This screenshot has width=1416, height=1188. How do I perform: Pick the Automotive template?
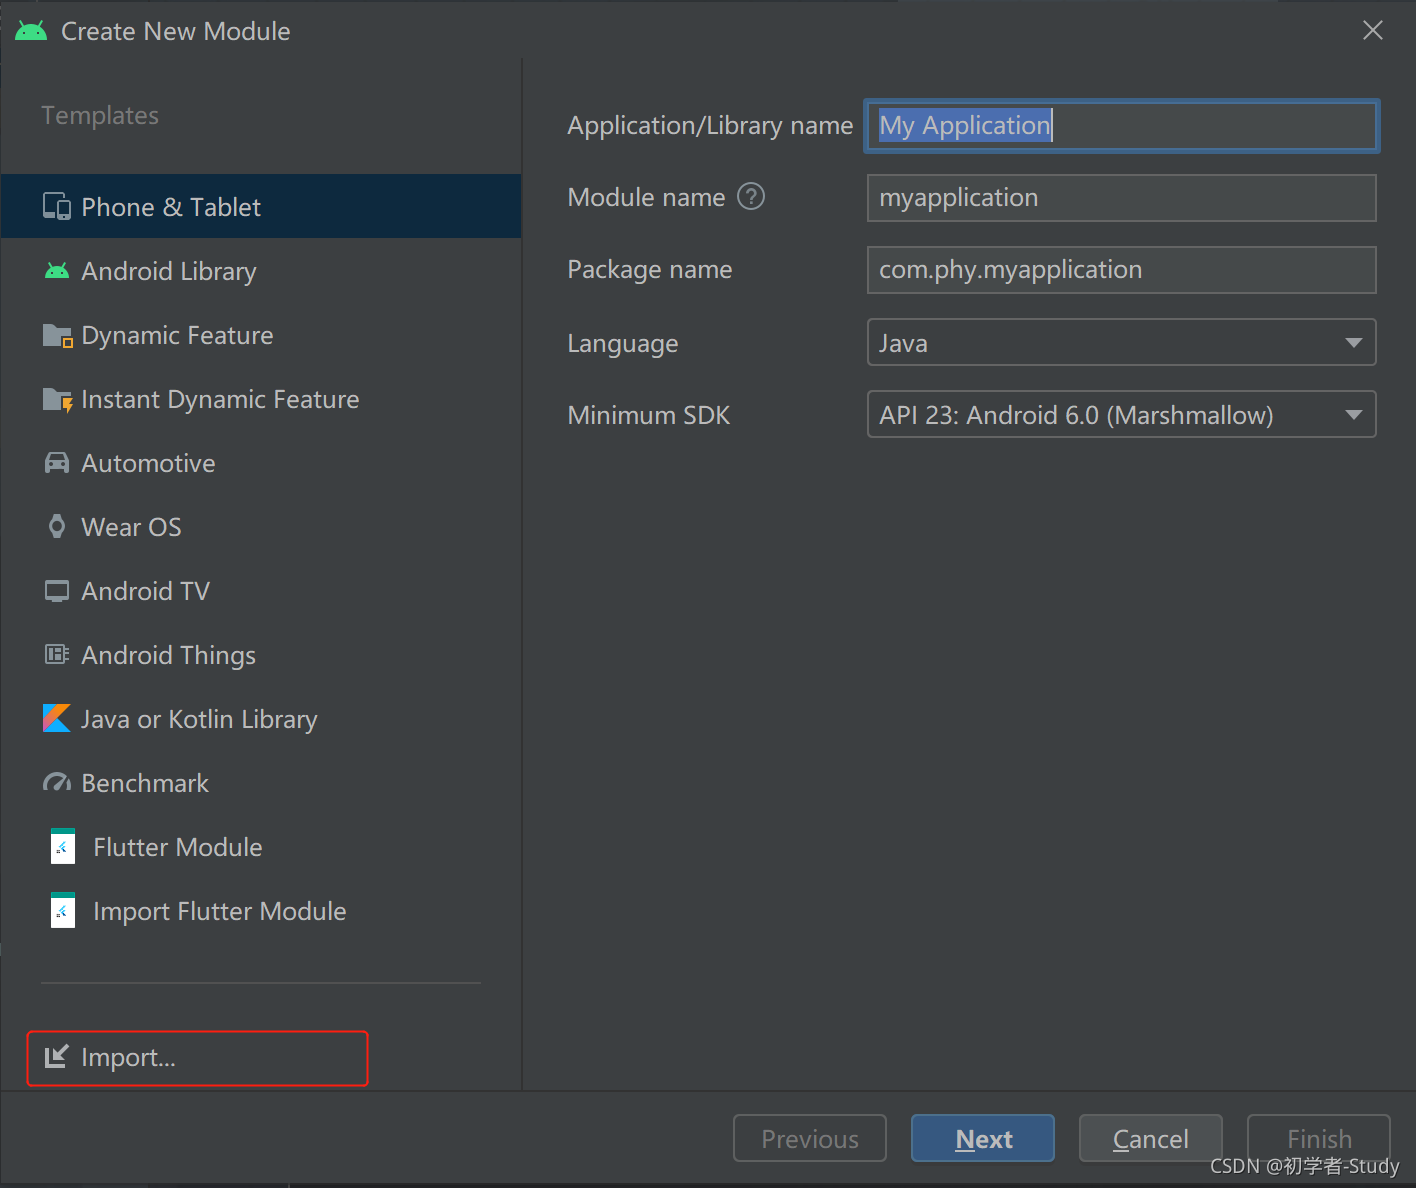pyautogui.click(x=261, y=462)
